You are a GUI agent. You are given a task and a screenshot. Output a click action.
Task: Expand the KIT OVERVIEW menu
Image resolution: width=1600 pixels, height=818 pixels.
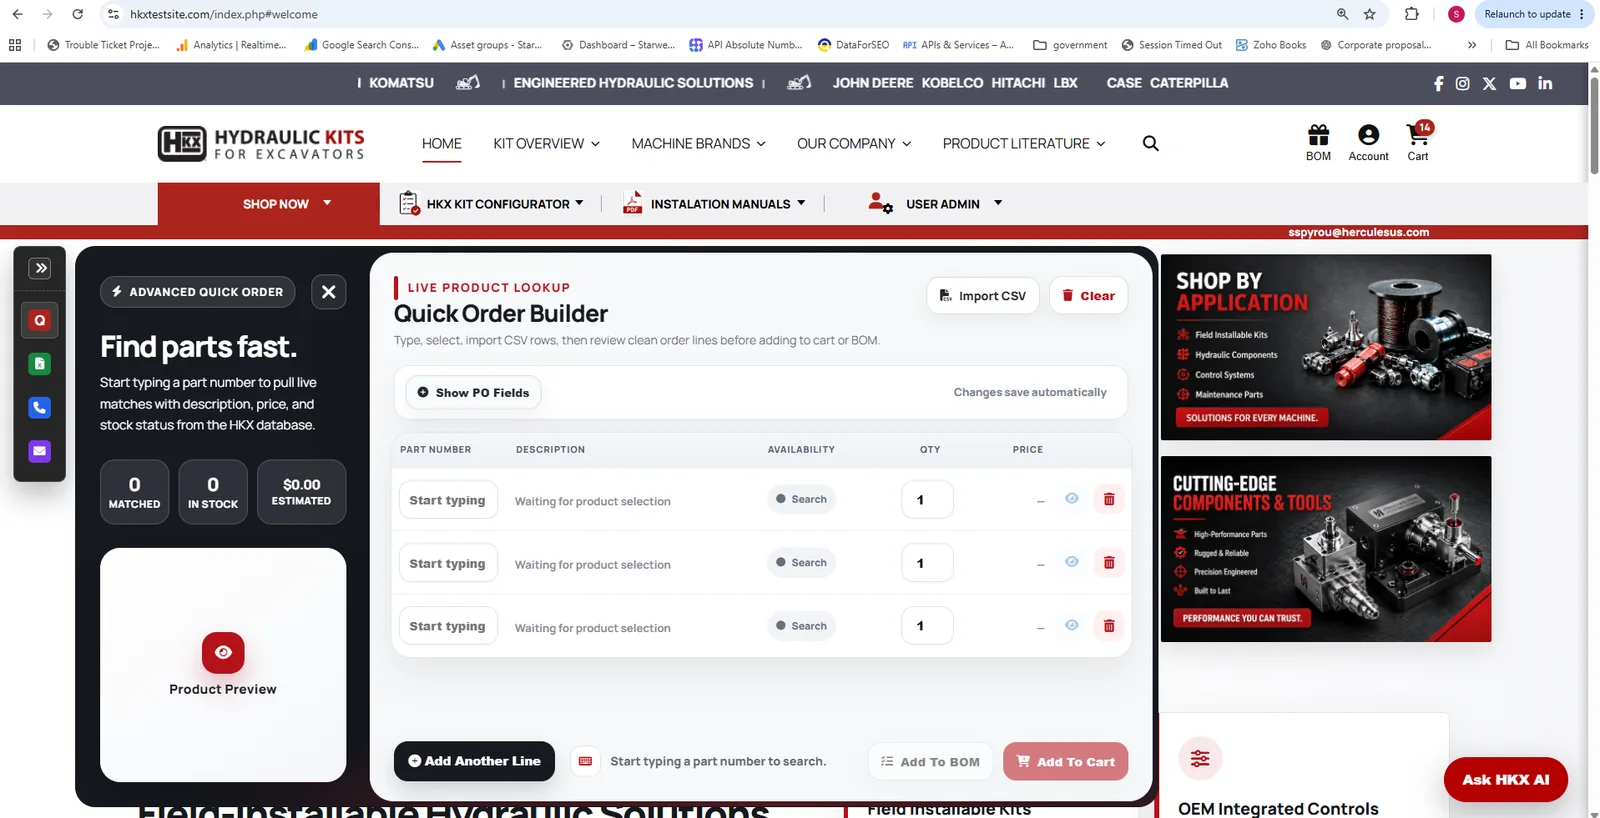point(546,144)
